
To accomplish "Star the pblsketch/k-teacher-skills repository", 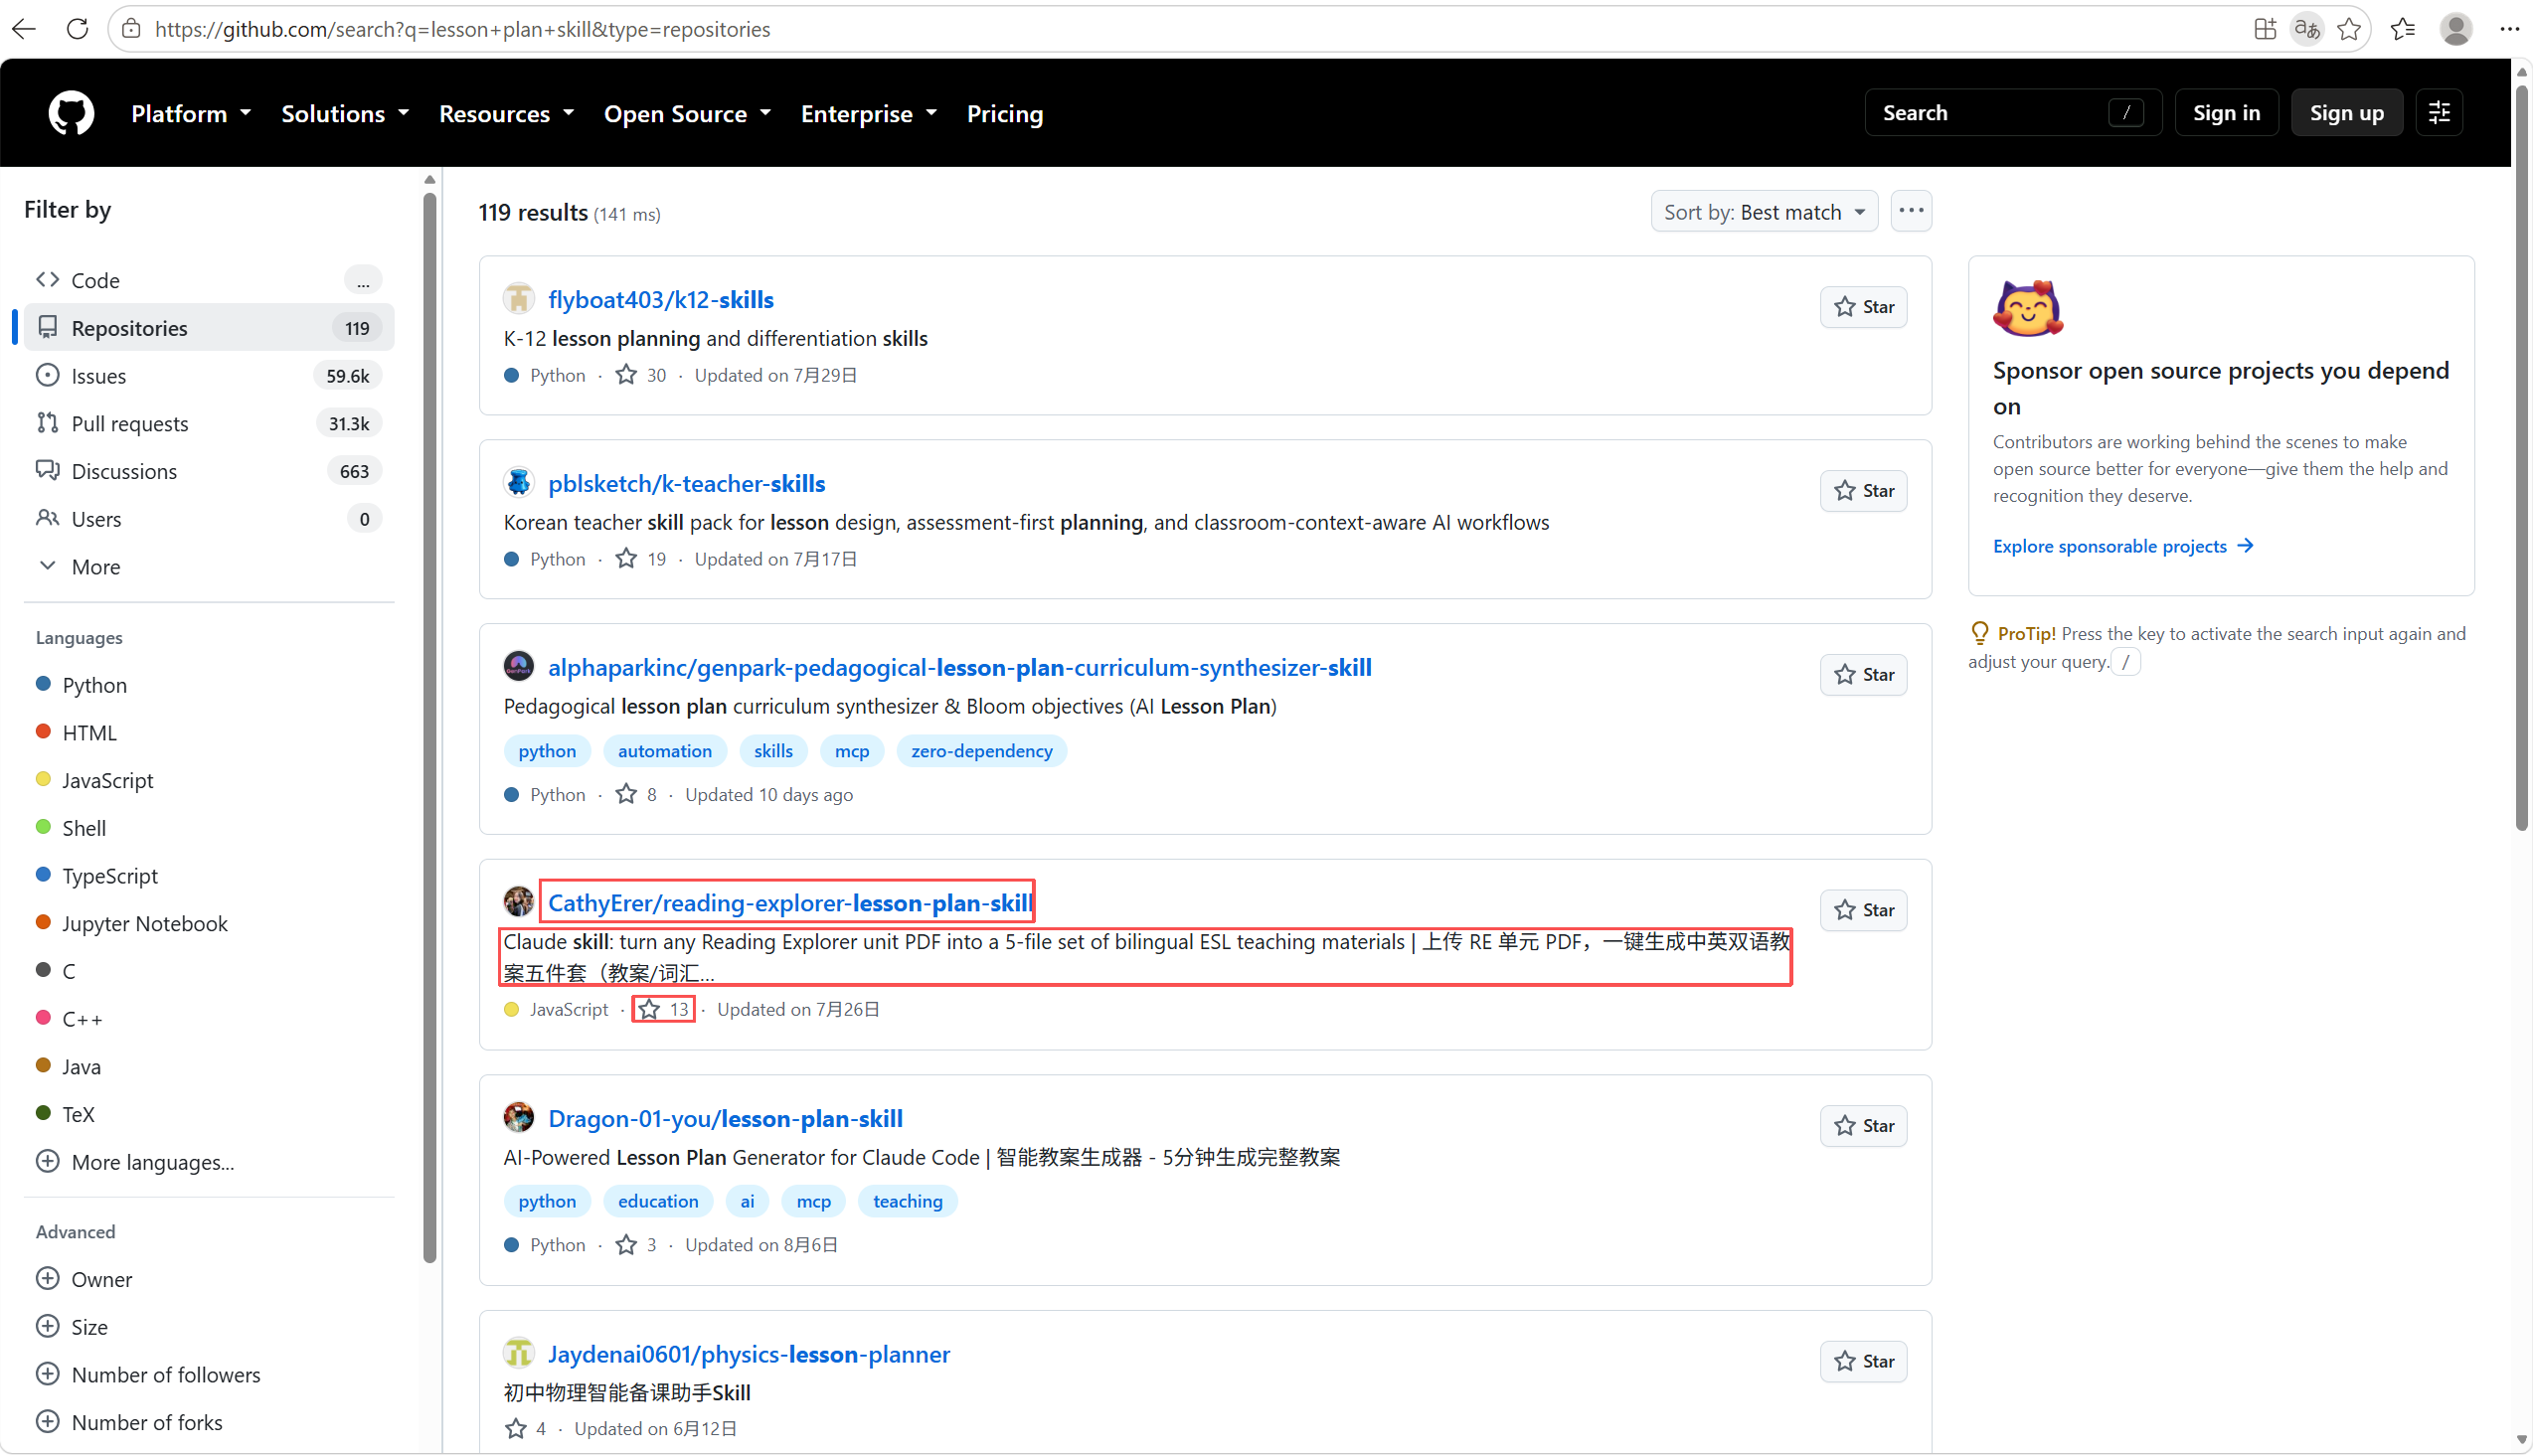I will point(1864,491).
